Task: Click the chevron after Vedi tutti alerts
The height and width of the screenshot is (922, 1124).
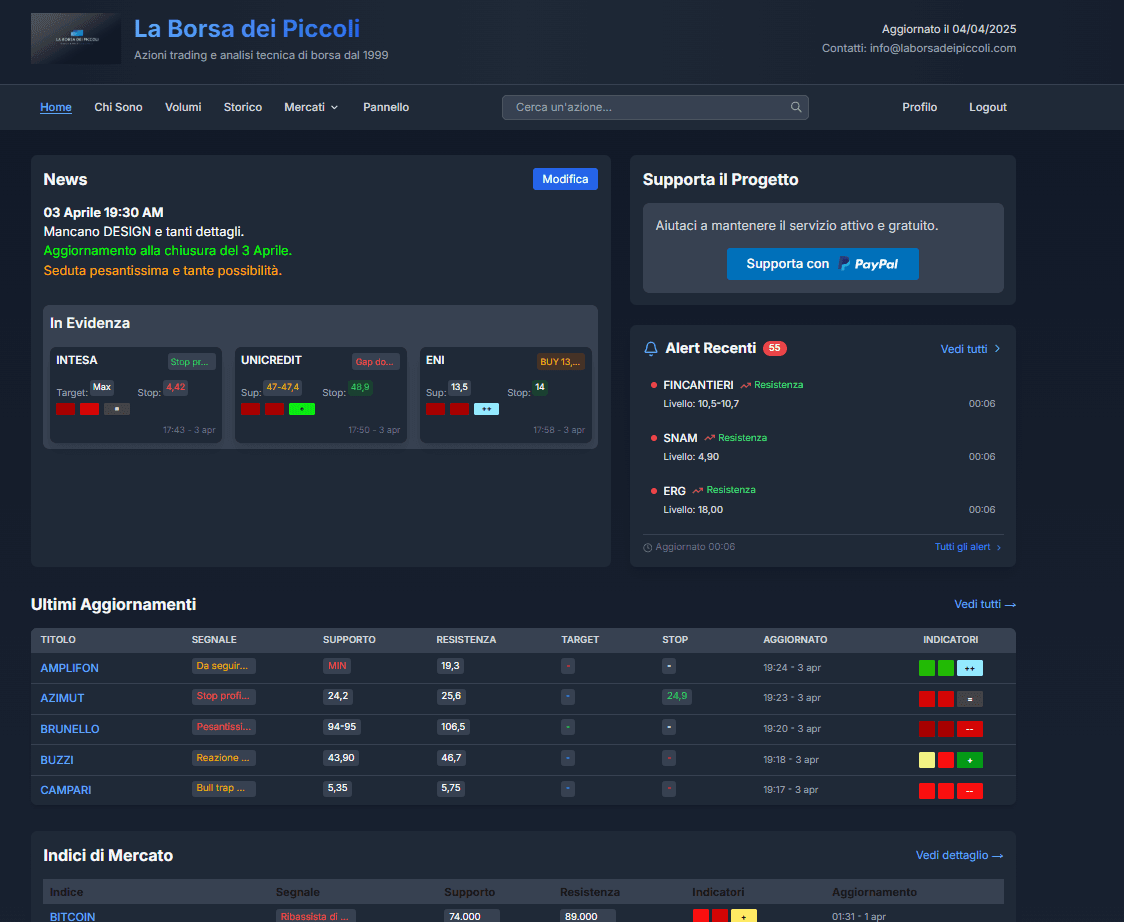Action: coord(997,349)
